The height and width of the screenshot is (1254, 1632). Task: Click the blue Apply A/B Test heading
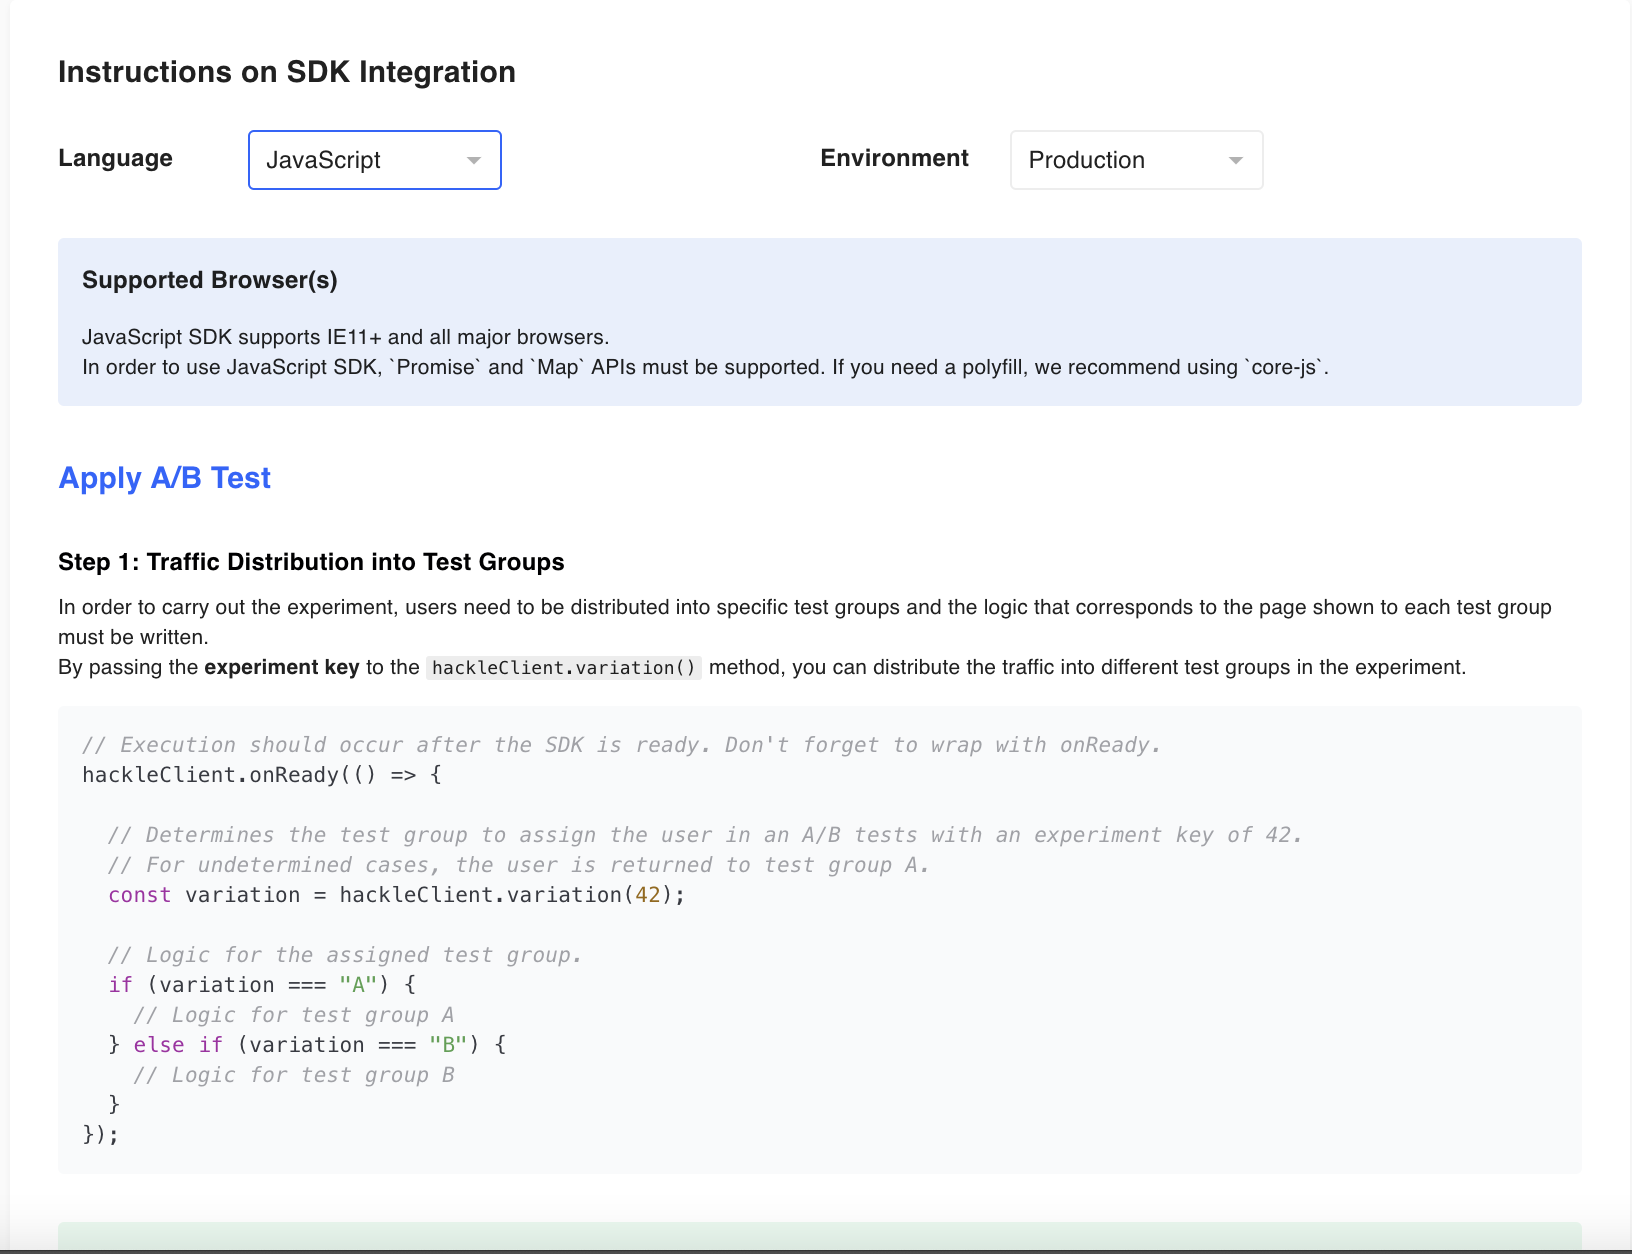click(165, 478)
